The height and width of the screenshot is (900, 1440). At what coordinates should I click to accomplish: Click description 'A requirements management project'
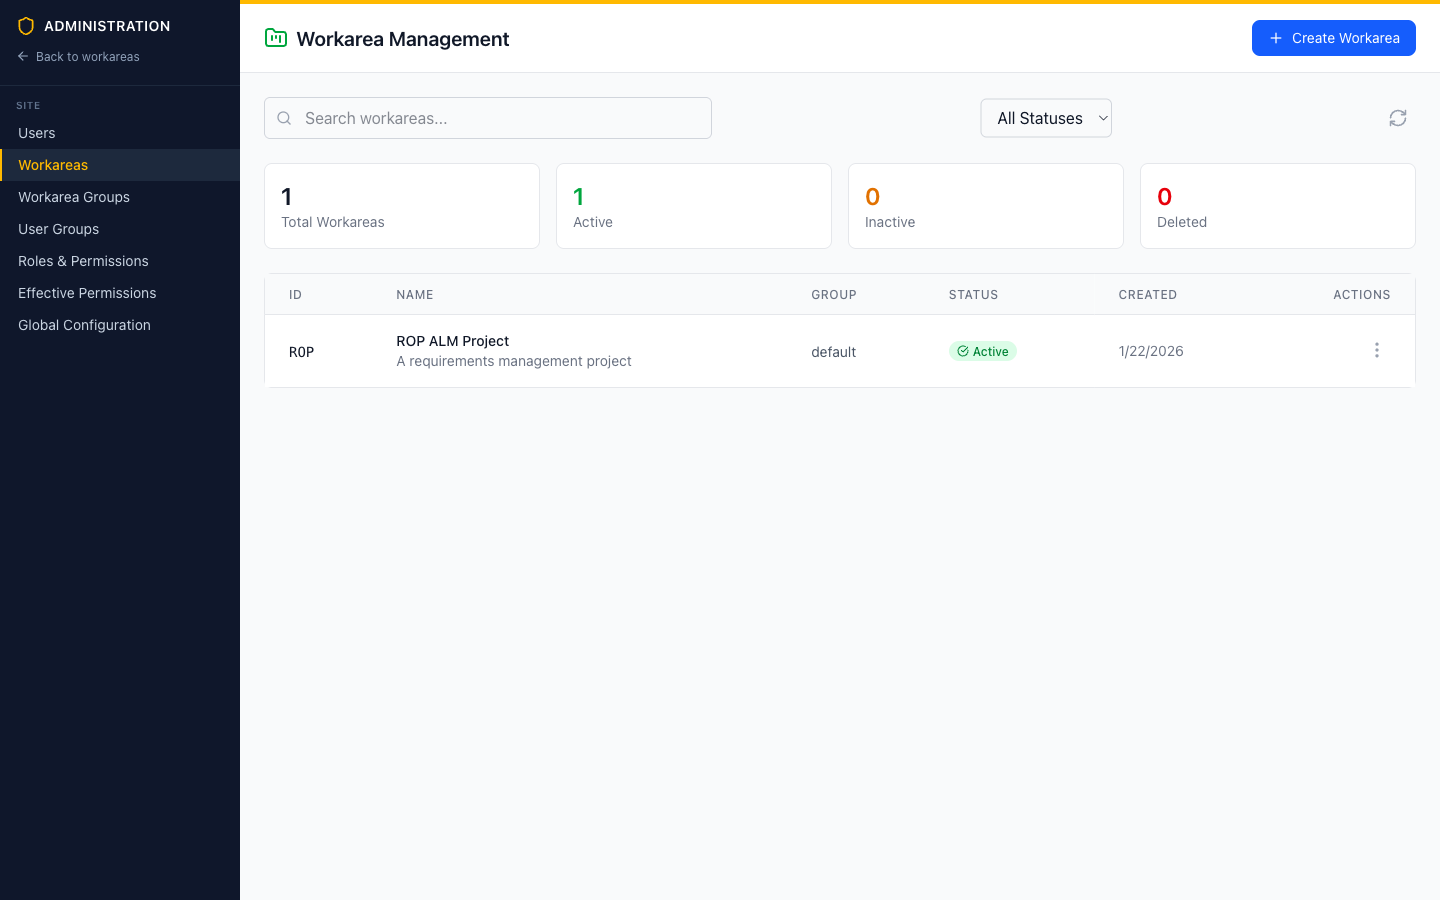pyautogui.click(x=514, y=361)
